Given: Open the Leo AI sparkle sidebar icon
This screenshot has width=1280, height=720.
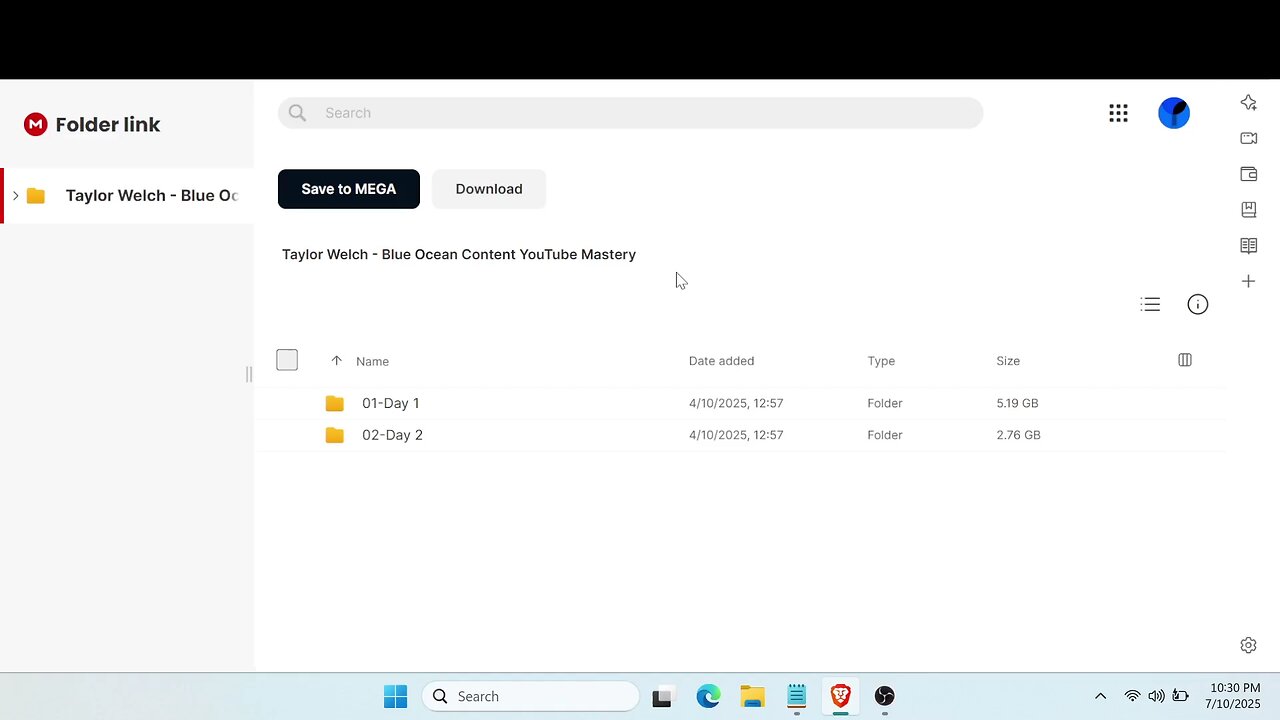Looking at the screenshot, I should 1248,102.
